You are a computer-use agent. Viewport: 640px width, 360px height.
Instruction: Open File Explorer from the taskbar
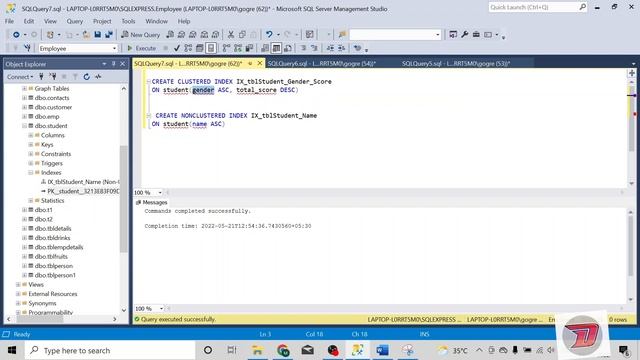point(258,350)
